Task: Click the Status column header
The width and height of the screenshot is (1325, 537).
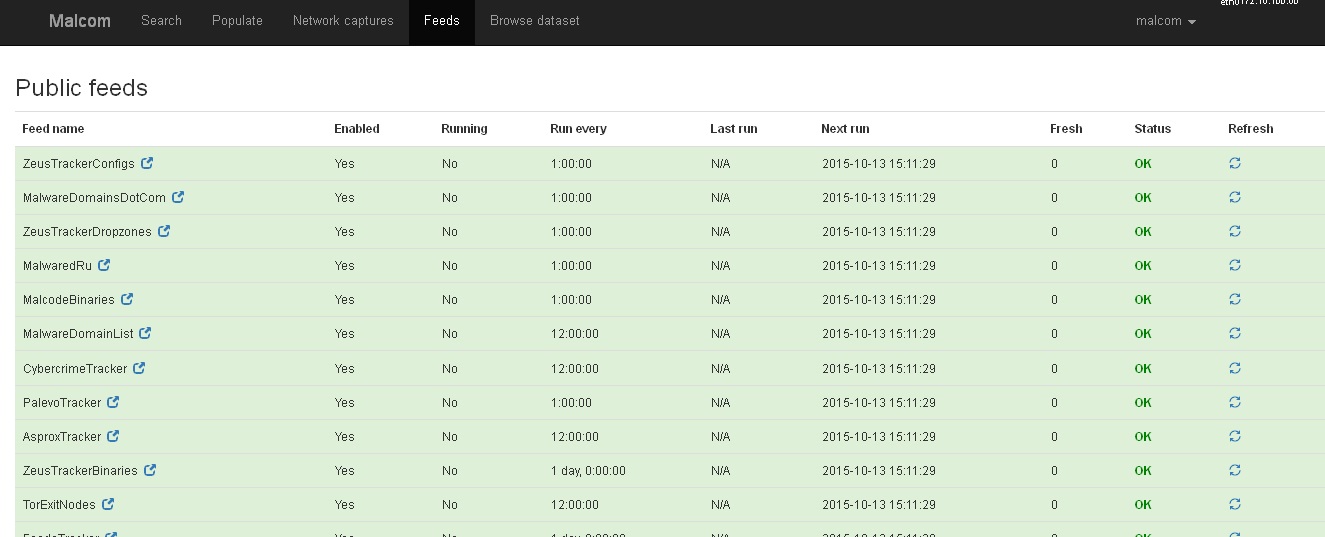Action: tap(1152, 129)
